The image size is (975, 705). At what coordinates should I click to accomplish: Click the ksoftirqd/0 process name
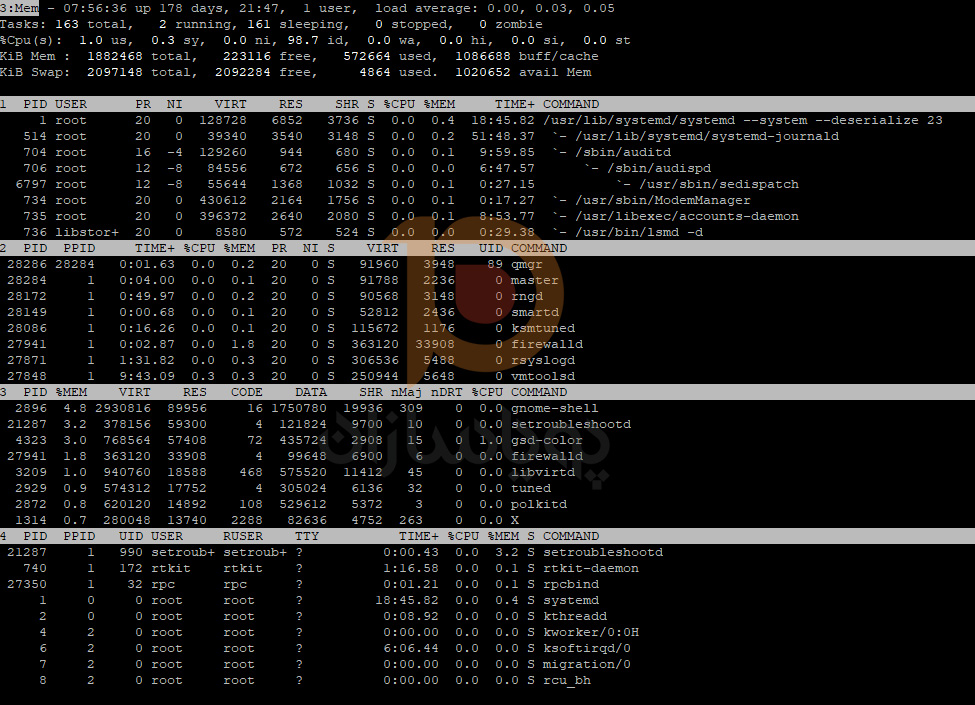tap(587, 648)
